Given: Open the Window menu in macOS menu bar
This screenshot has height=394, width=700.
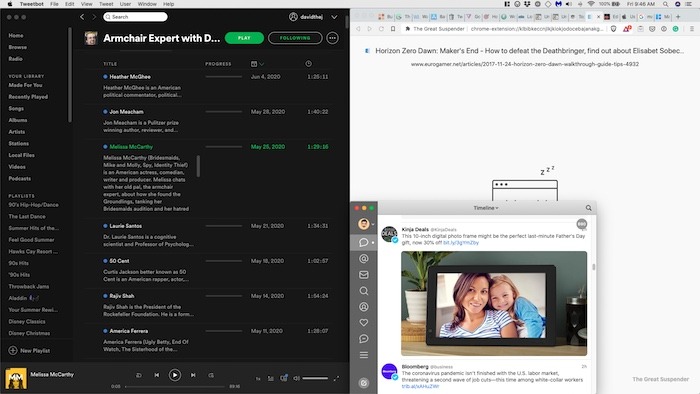Looking at the screenshot, I should 147,4.
